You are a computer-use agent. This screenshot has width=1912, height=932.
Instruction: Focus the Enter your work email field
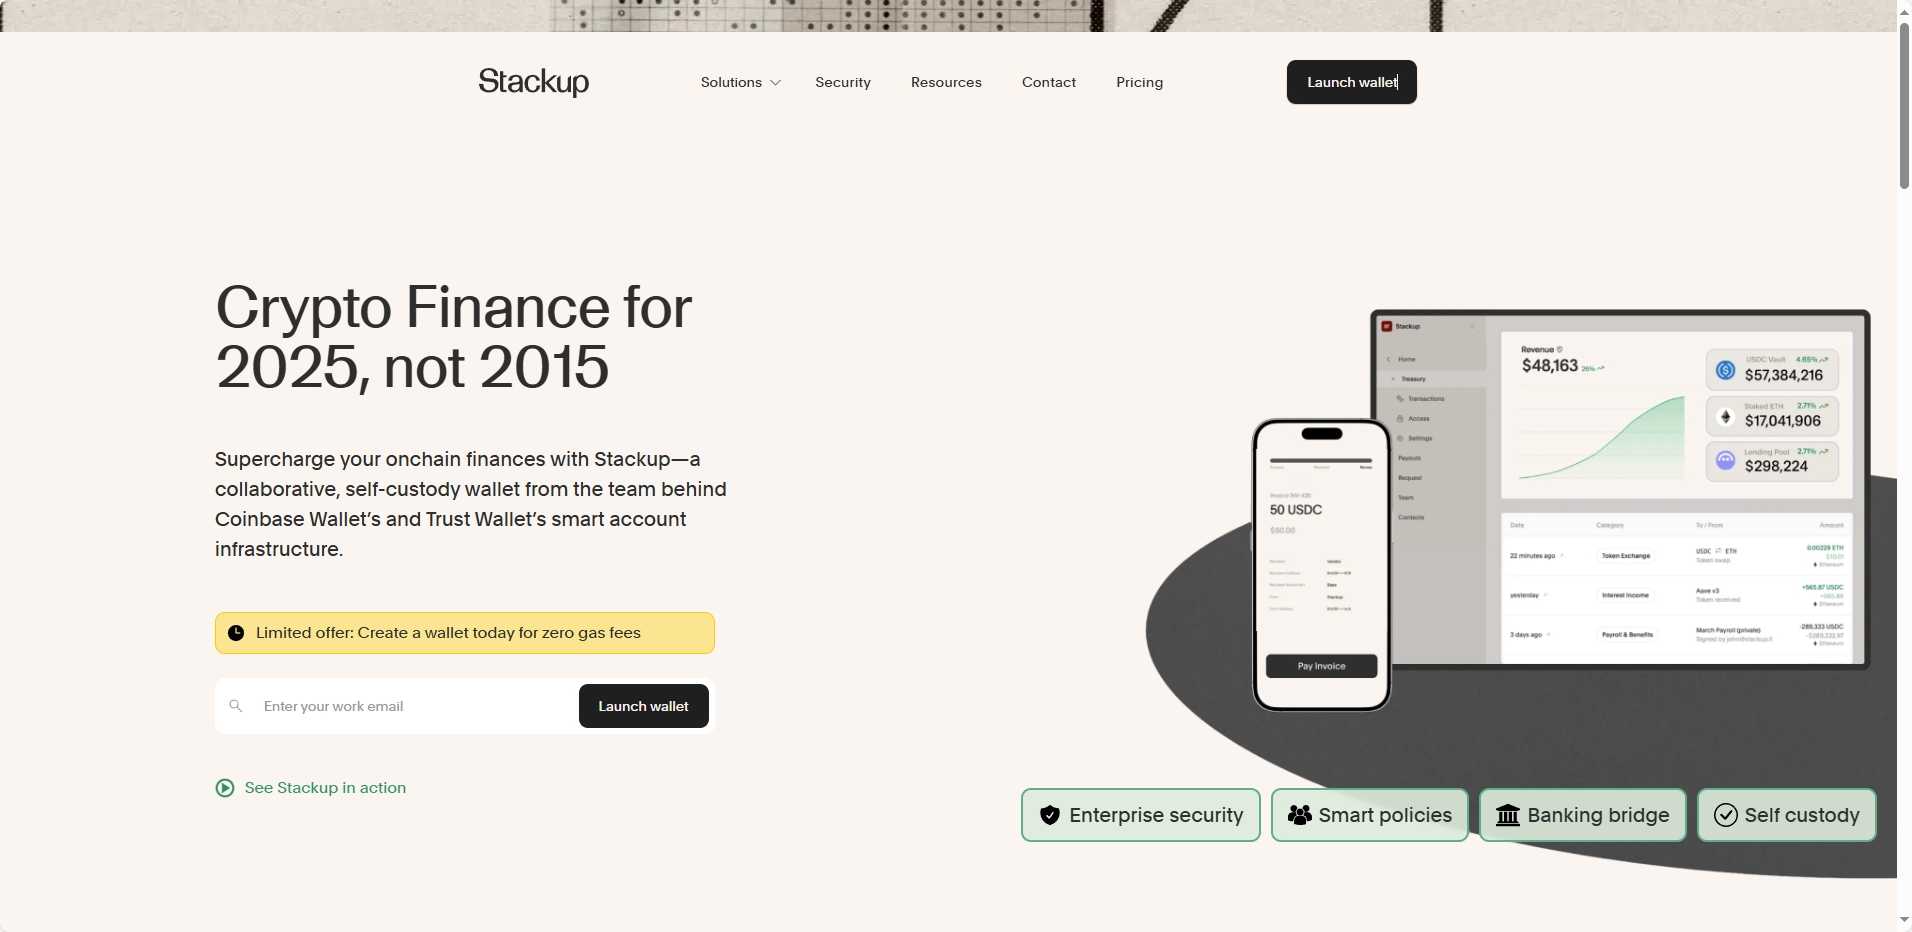pos(410,706)
